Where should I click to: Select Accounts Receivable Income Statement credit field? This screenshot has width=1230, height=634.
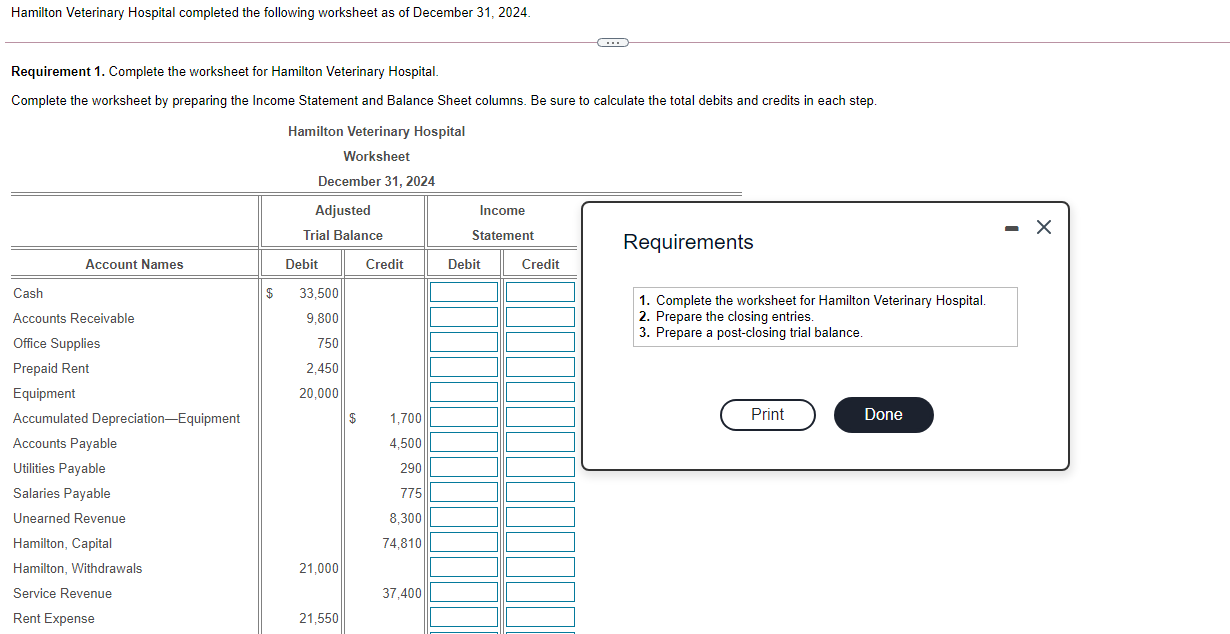(x=540, y=317)
